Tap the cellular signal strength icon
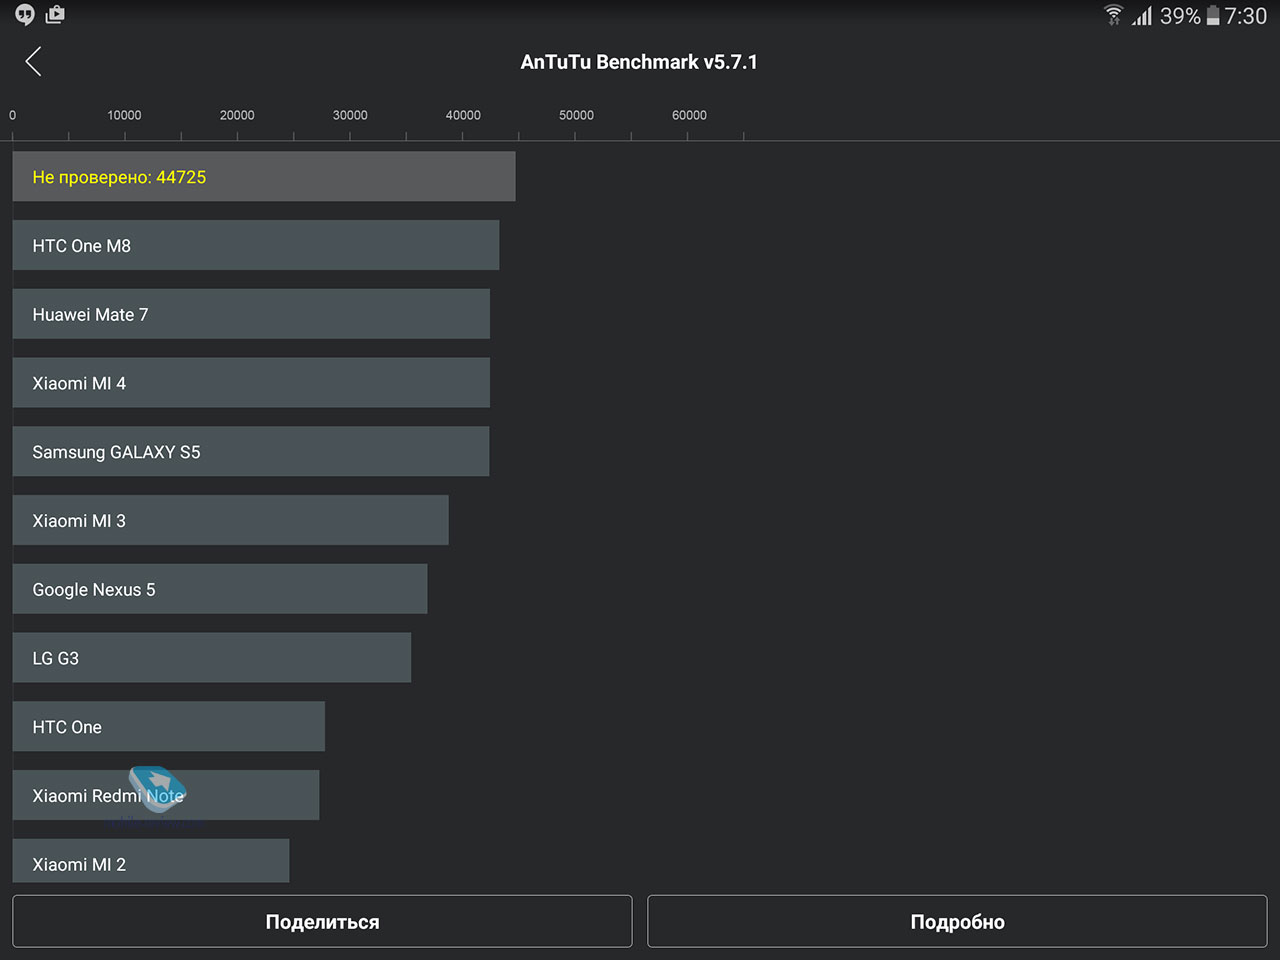The width and height of the screenshot is (1280, 960). pos(1142,16)
